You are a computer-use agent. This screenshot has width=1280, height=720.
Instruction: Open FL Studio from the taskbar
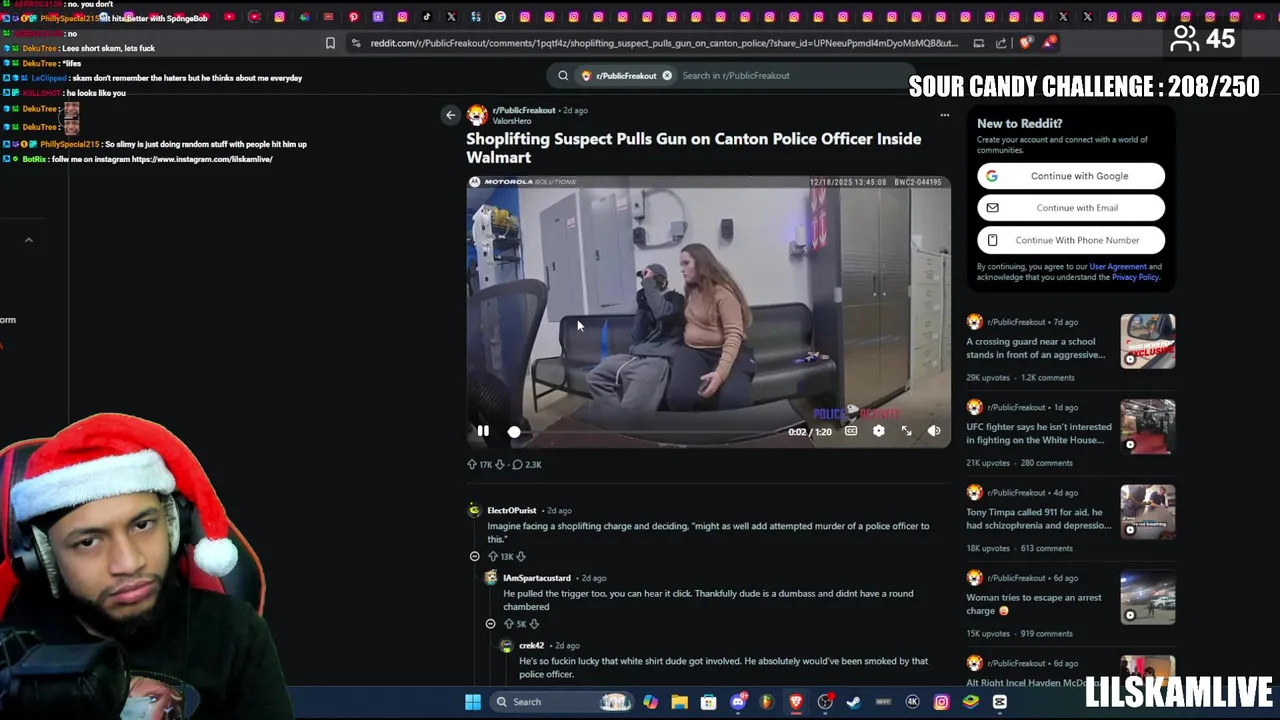[767, 702]
